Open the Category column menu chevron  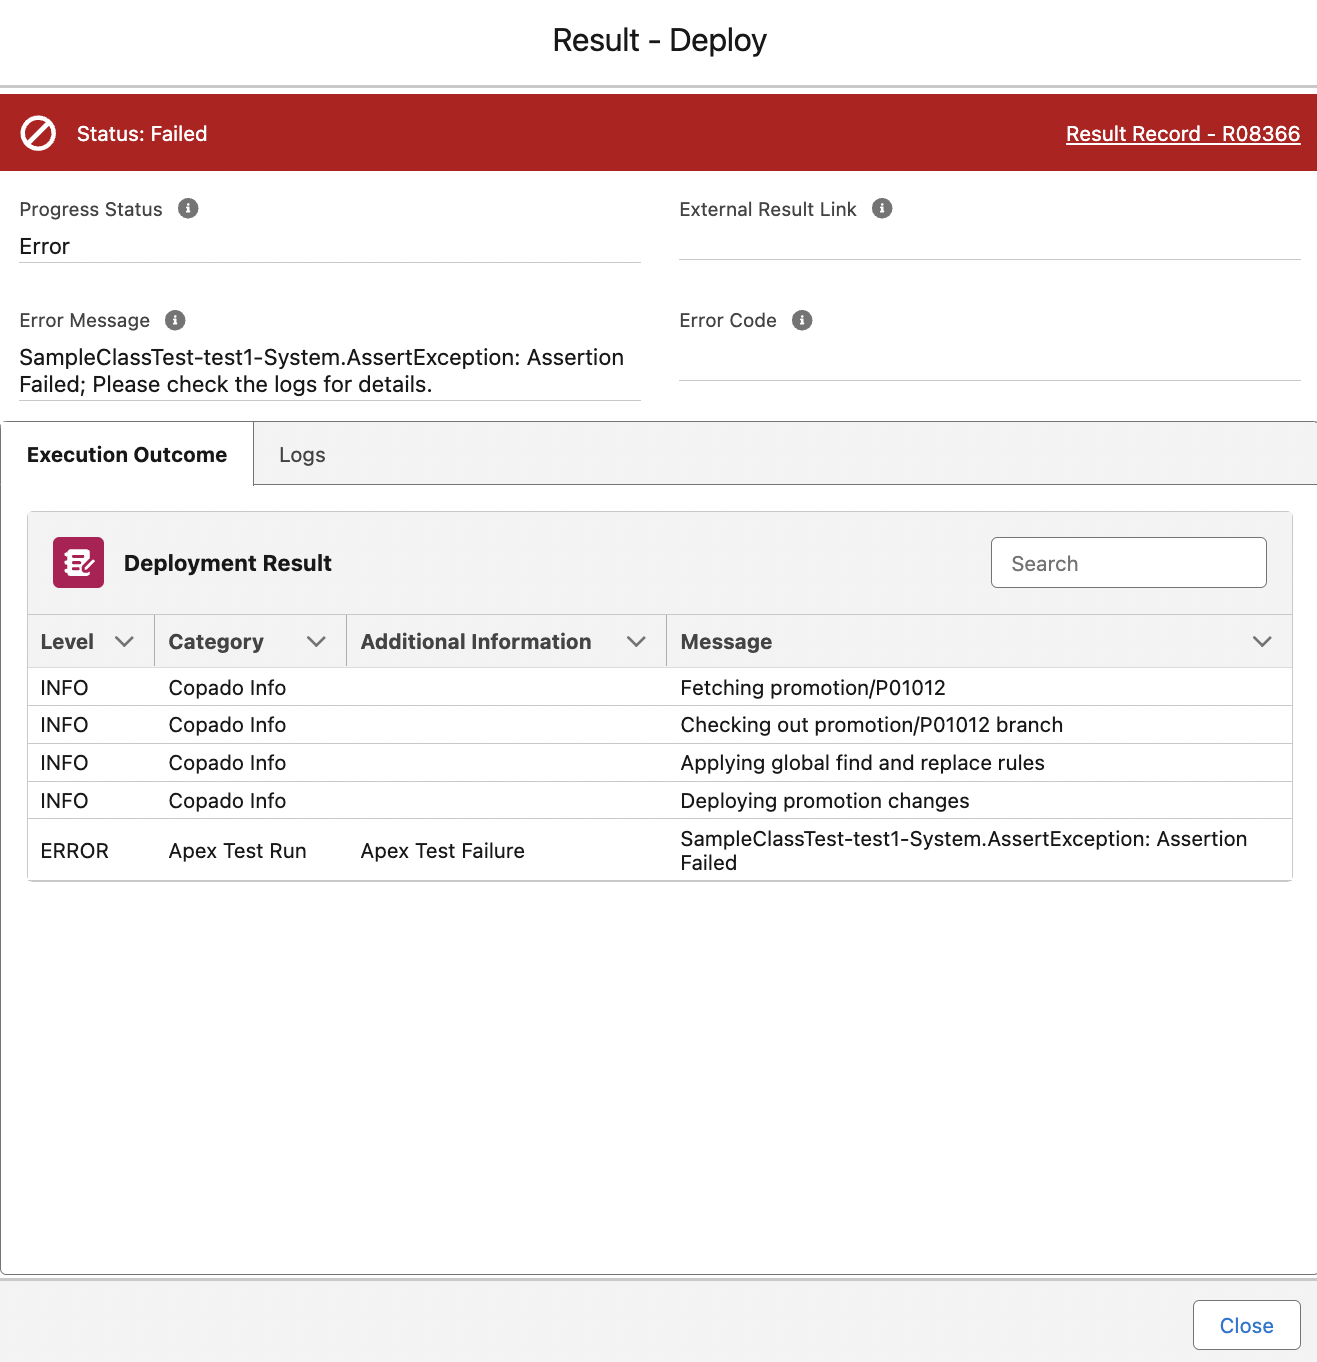click(x=316, y=642)
